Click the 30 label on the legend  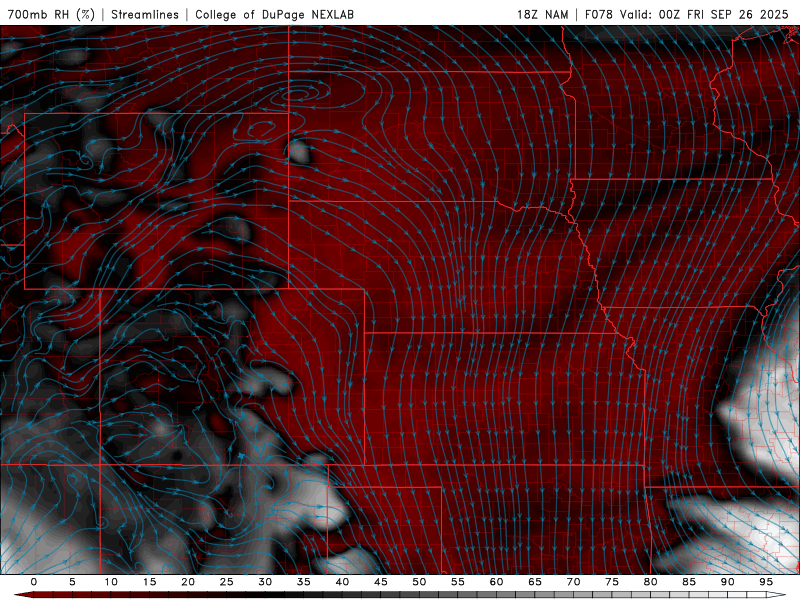(x=265, y=582)
